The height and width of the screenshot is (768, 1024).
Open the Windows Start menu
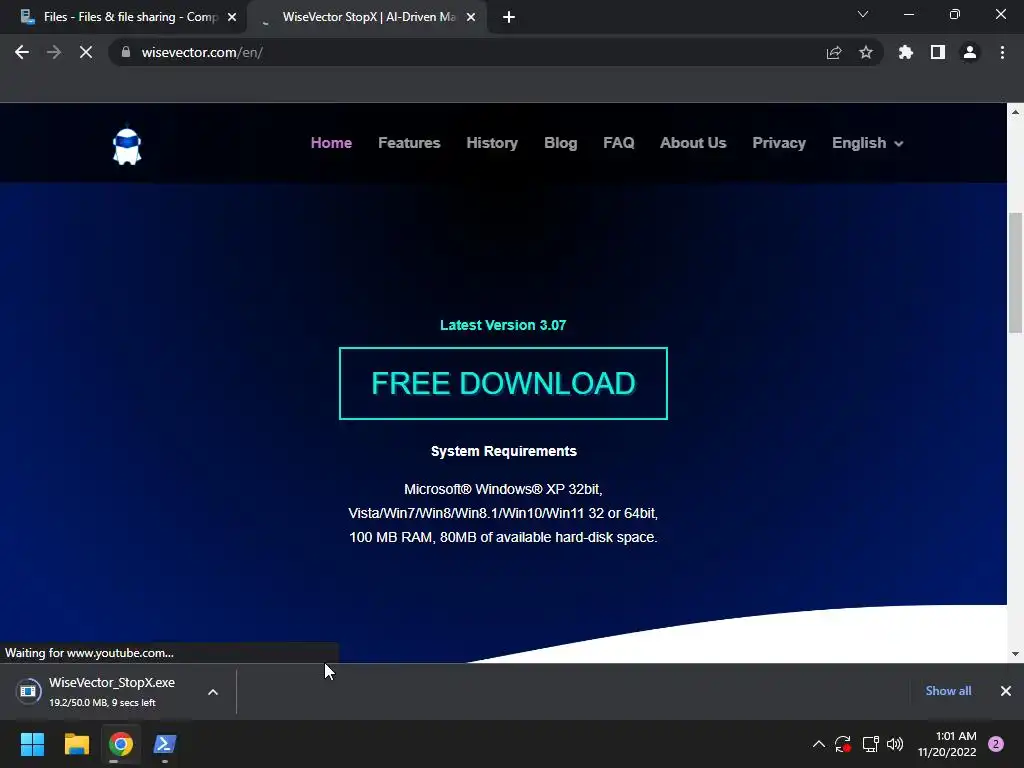32,744
